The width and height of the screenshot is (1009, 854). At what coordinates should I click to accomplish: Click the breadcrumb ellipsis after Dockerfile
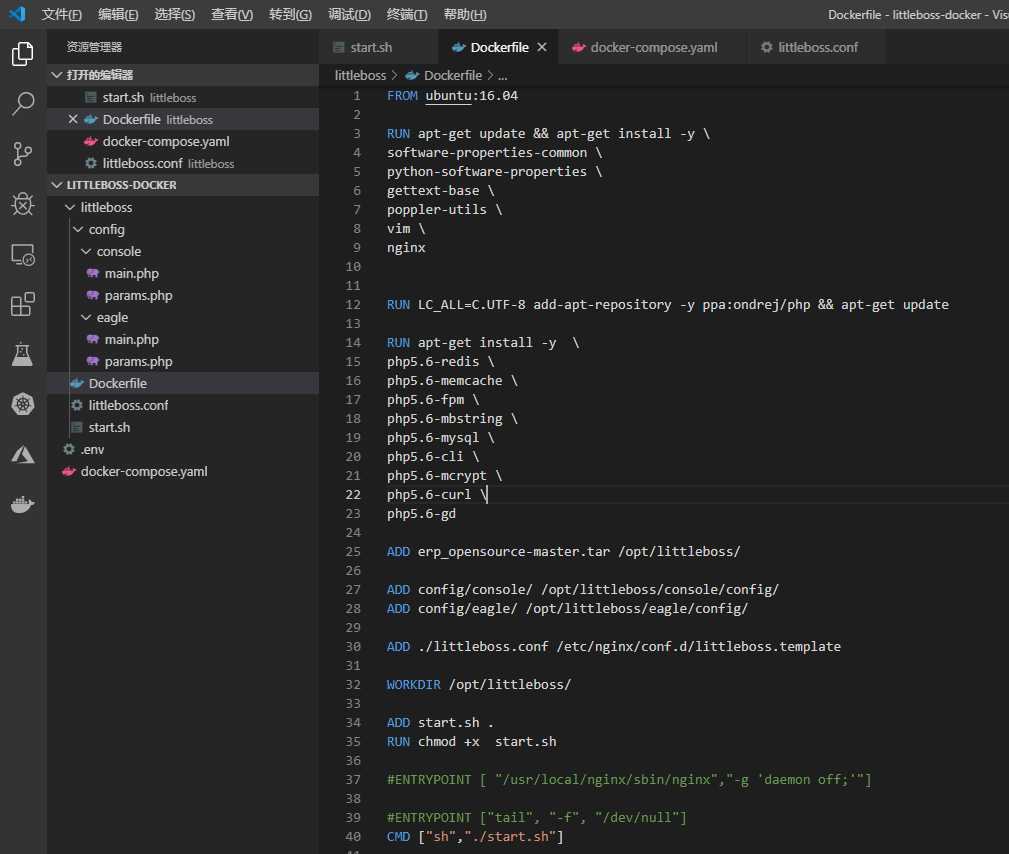point(503,76)
